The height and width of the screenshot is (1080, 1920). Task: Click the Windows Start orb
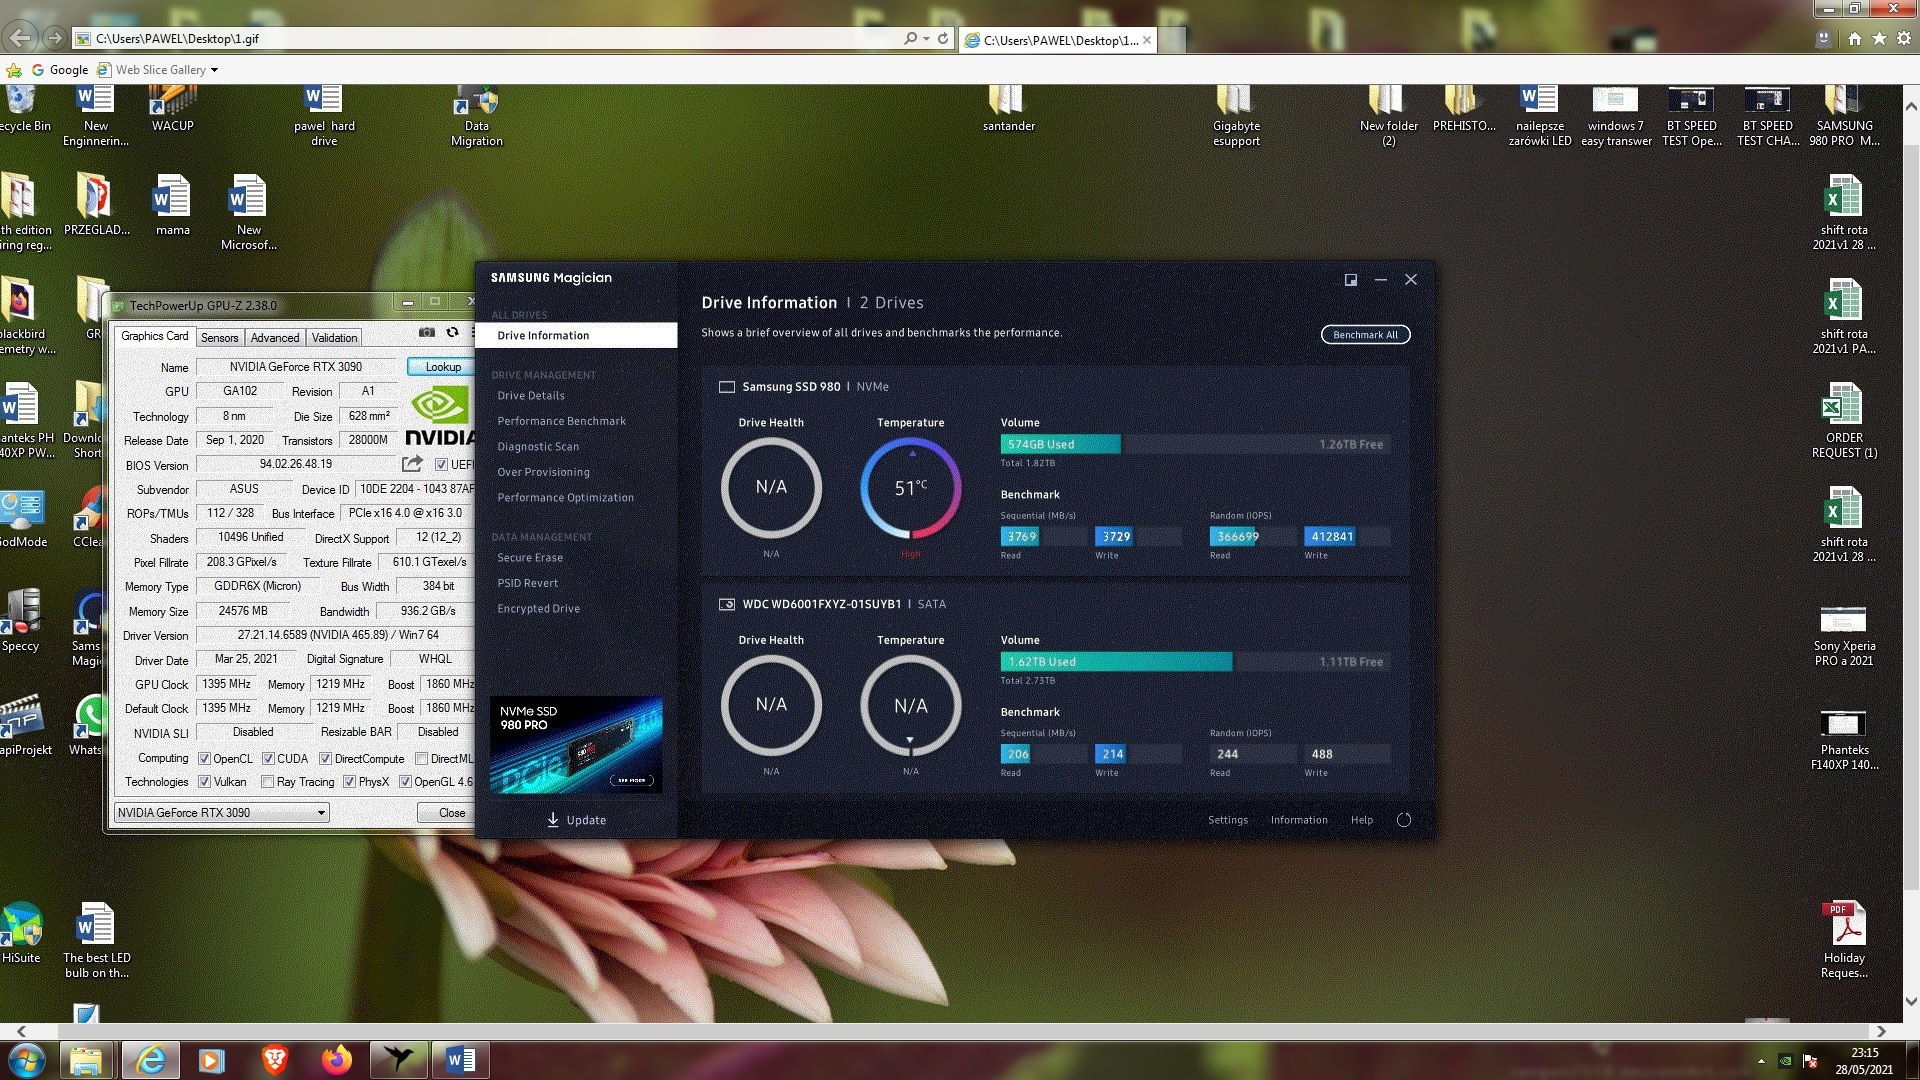click(x=26, y=1060)
